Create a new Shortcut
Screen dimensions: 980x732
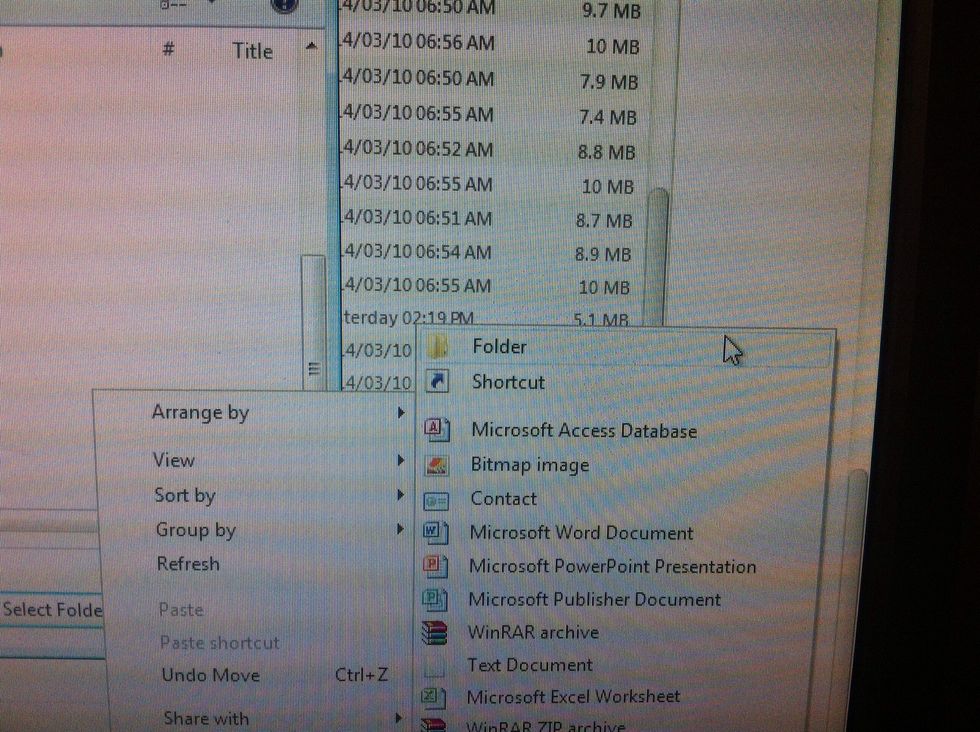505,382
